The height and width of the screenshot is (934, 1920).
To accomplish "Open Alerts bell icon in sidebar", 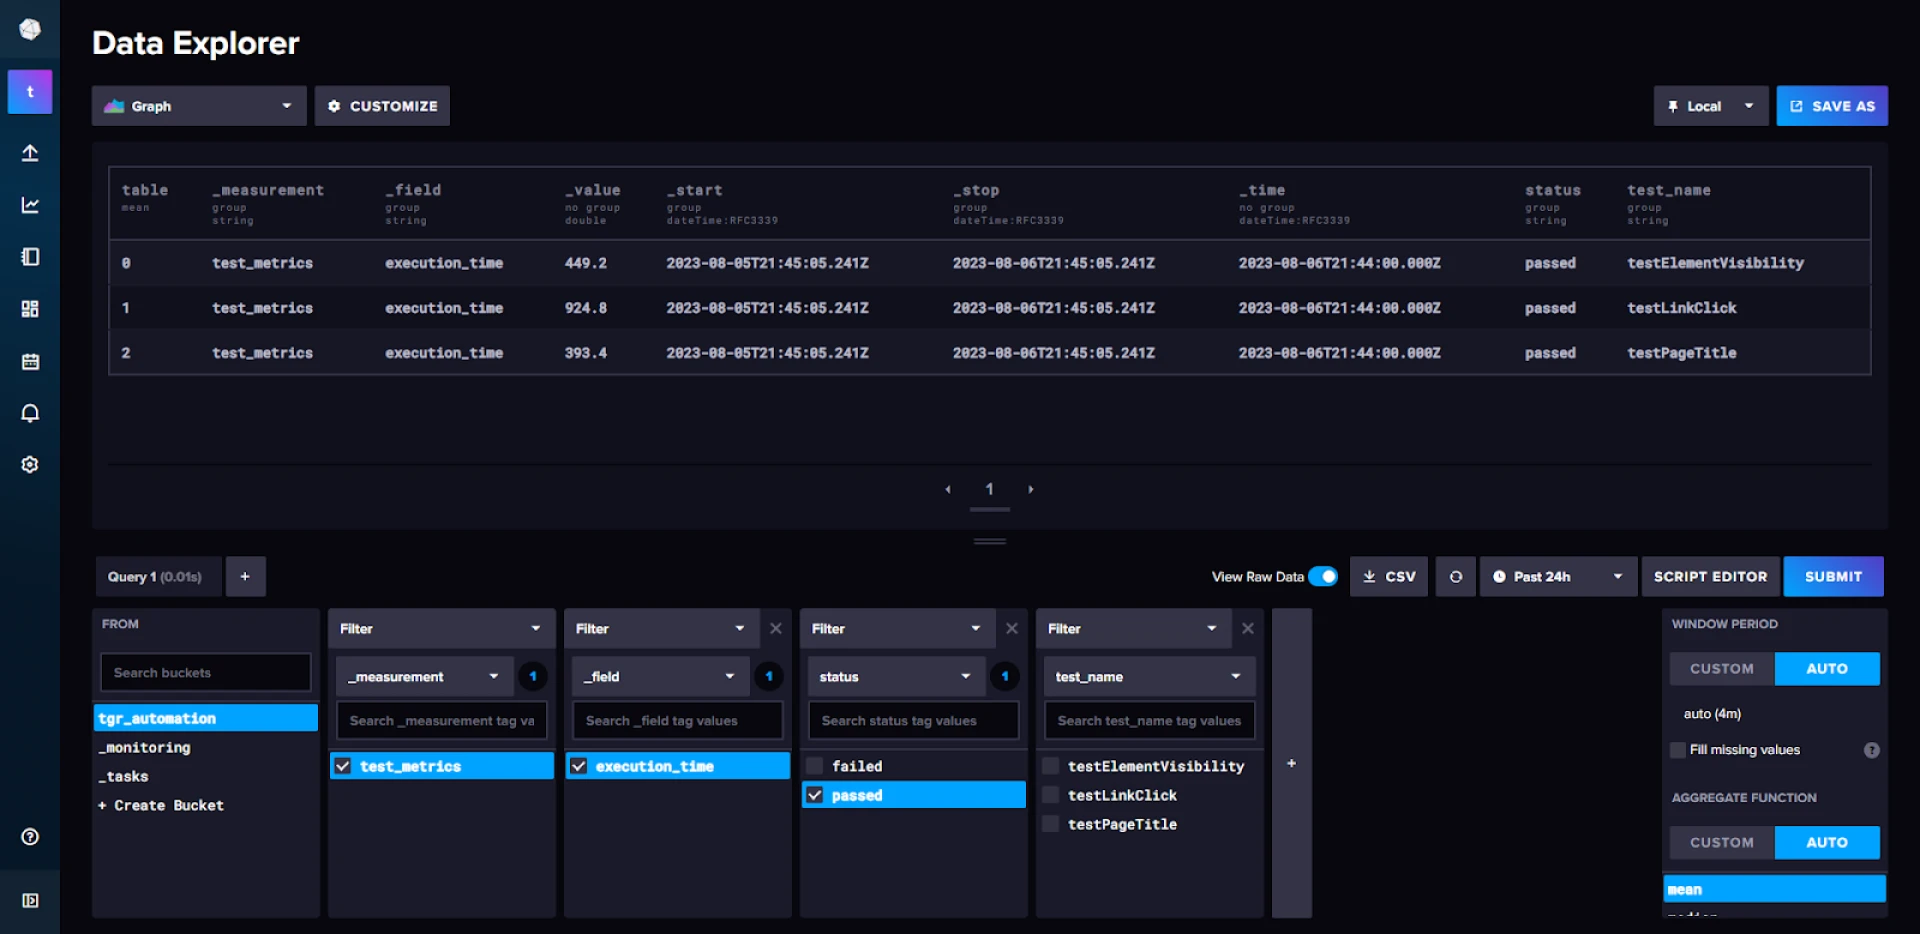I will click(30, 413).
